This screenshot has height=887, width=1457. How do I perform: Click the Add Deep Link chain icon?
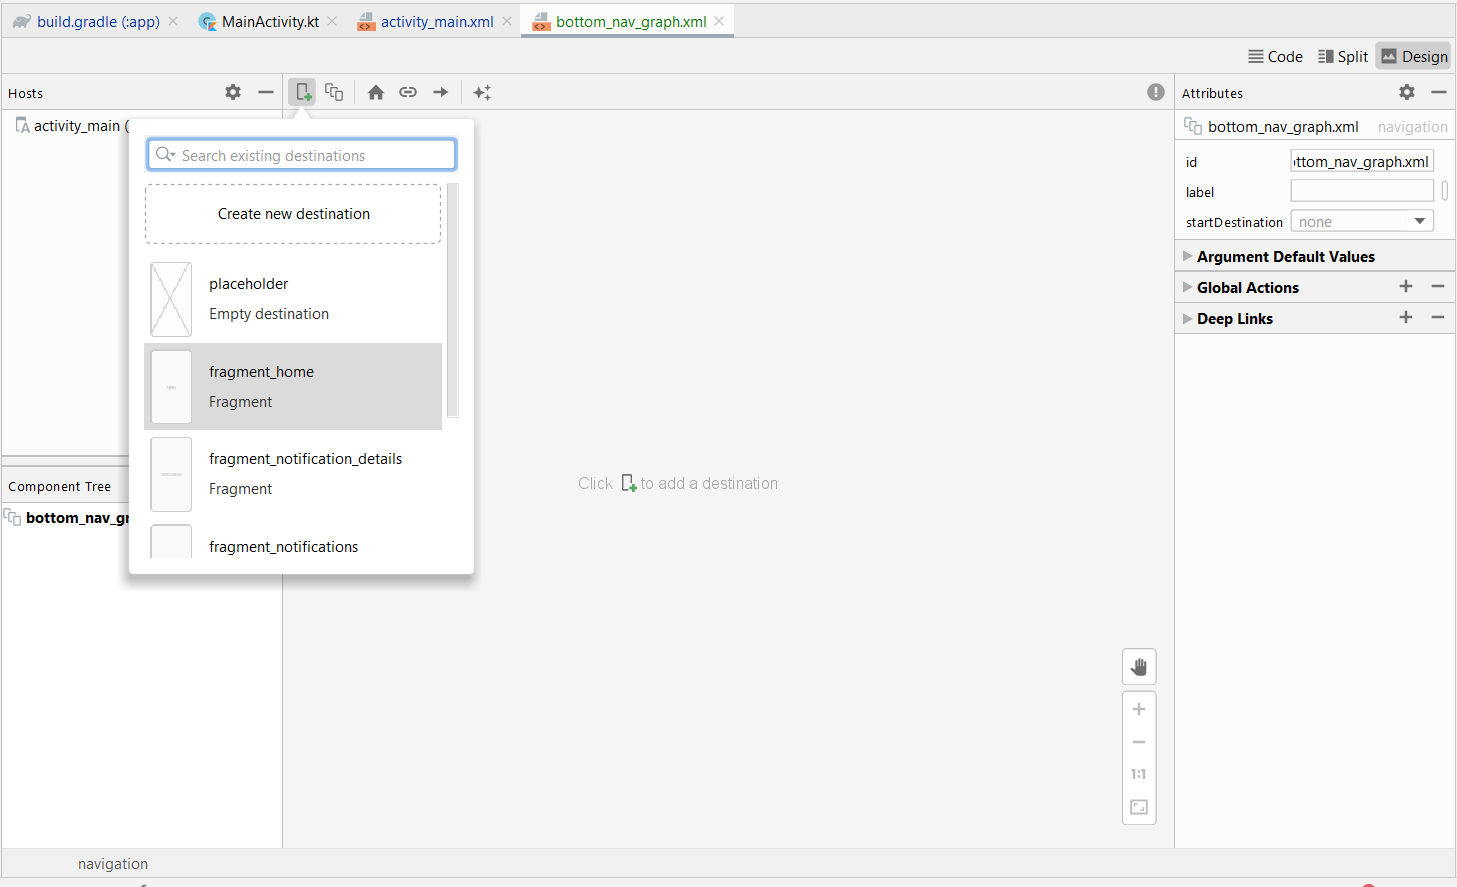coord(408,92)
